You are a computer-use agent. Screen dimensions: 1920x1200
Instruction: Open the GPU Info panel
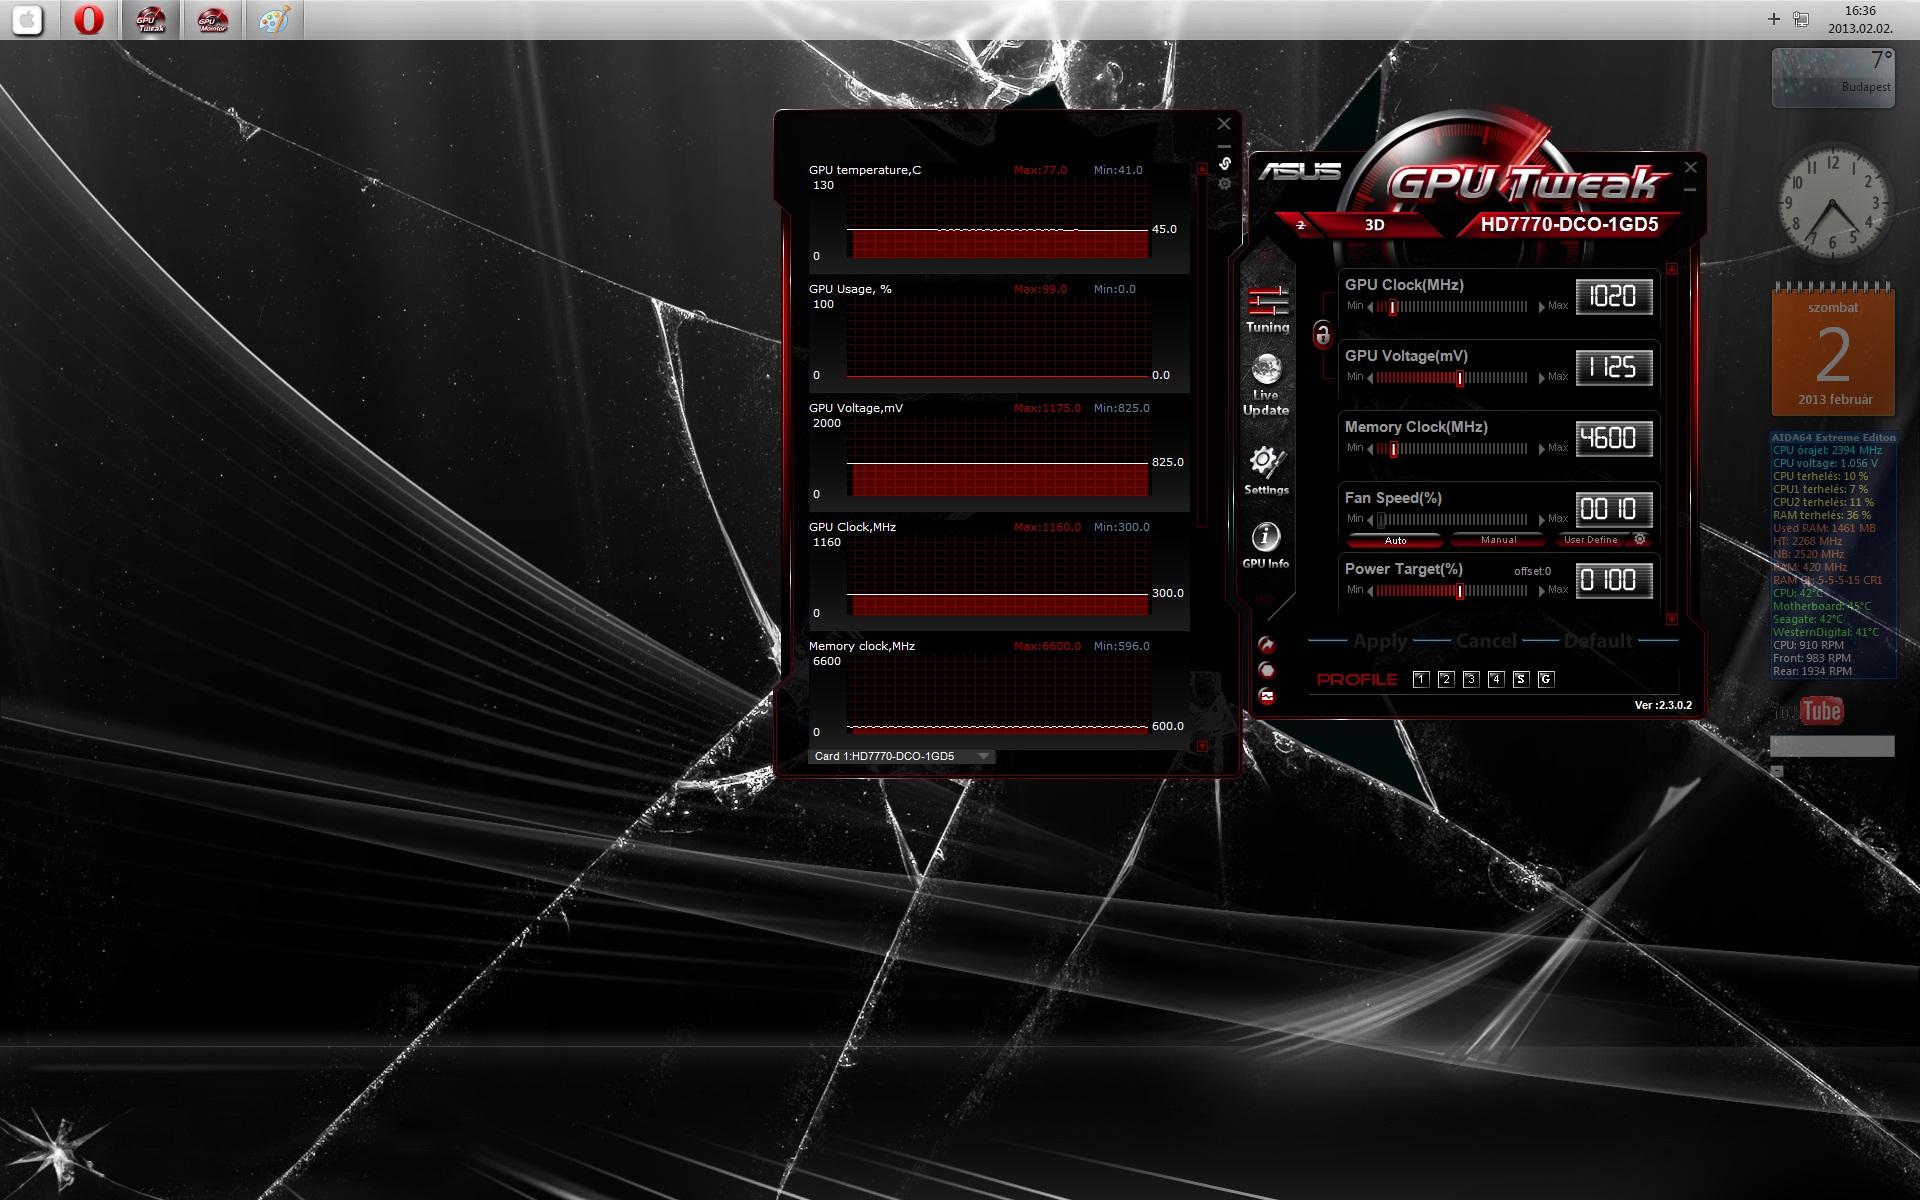pos(1266,545)
